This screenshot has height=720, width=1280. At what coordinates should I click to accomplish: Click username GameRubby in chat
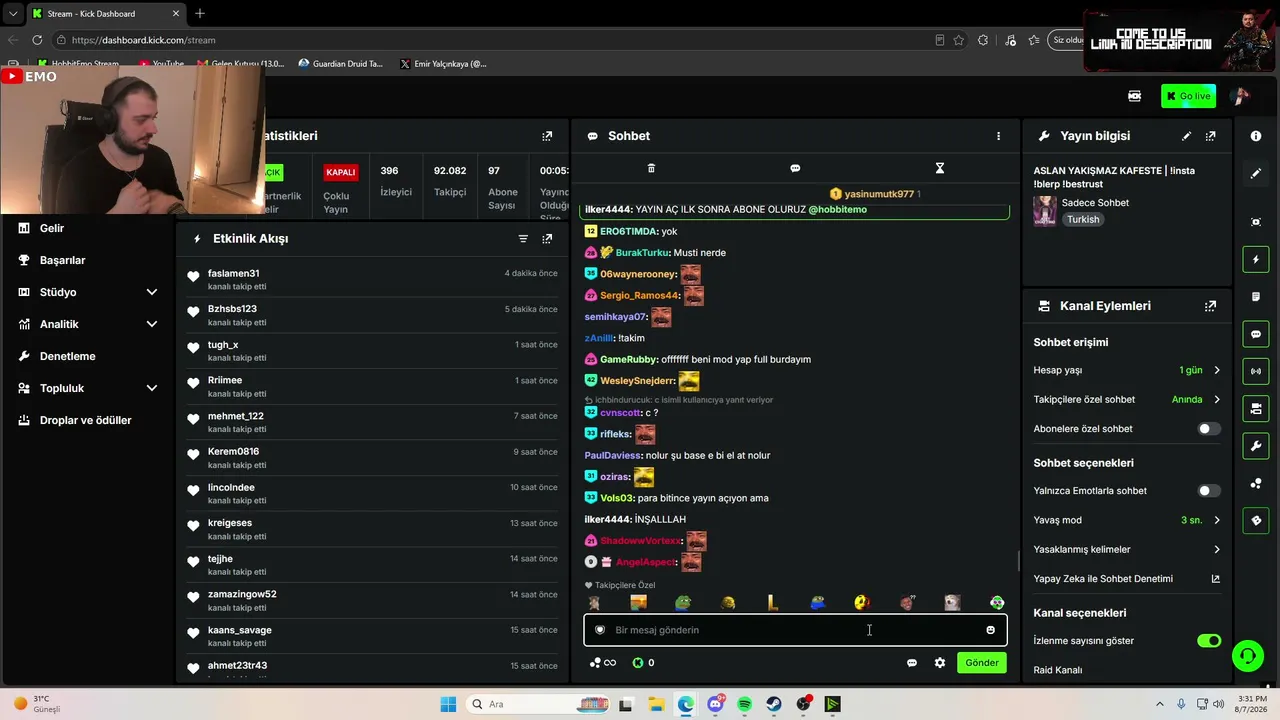pyautogui.click(x=628, y=359)
